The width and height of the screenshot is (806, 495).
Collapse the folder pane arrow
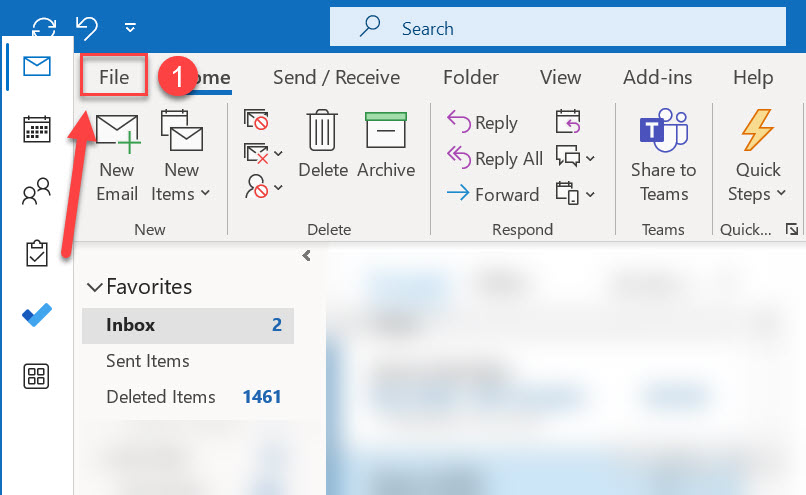point(306,255)
